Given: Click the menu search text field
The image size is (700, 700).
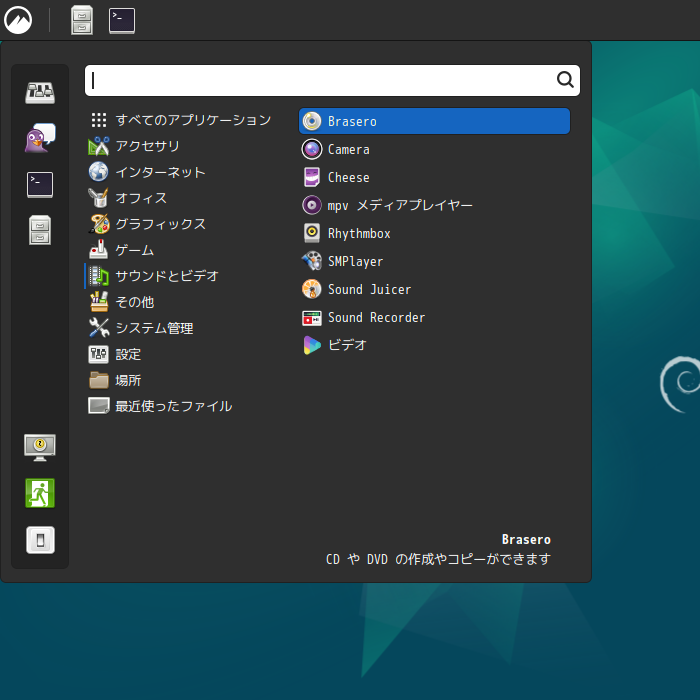Looking at the screenshot, I should tap(320, 81).
